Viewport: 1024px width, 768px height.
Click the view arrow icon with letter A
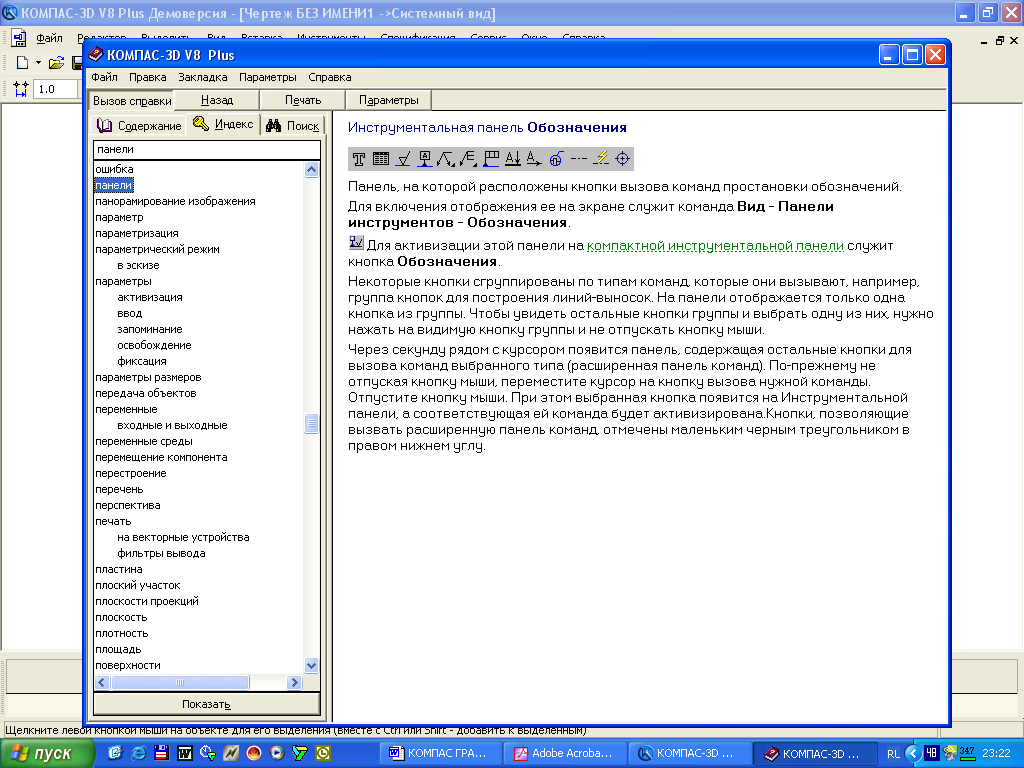pyautogui.click(x=534, y=159)
